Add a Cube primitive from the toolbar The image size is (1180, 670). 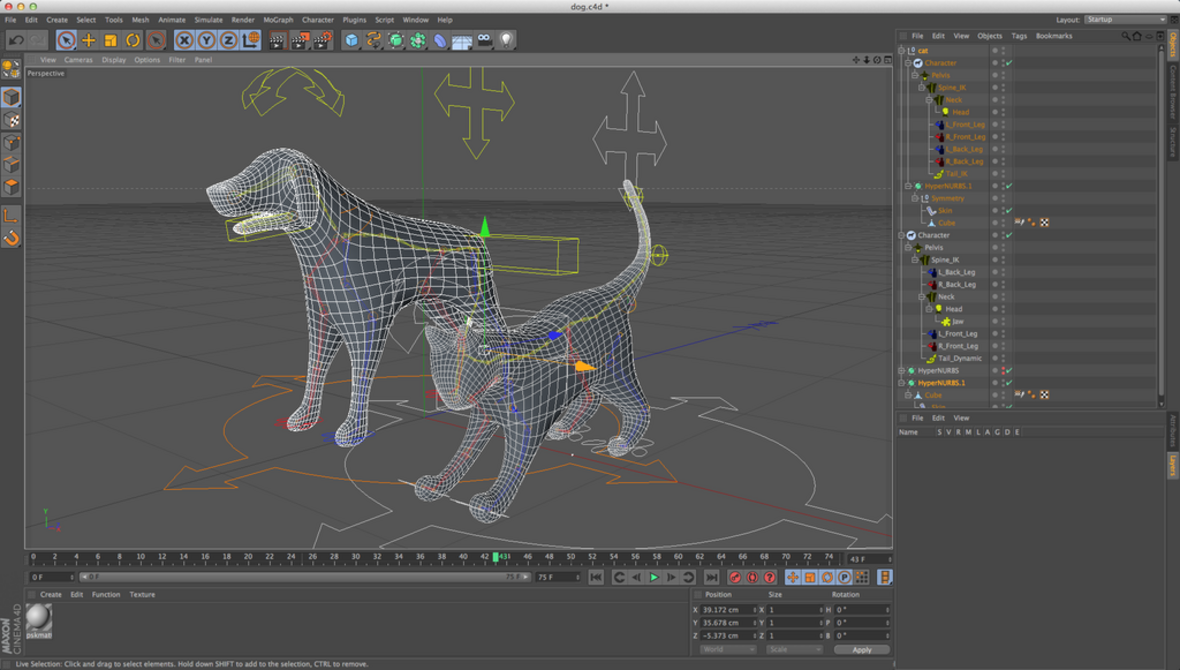tap(351, 40)
